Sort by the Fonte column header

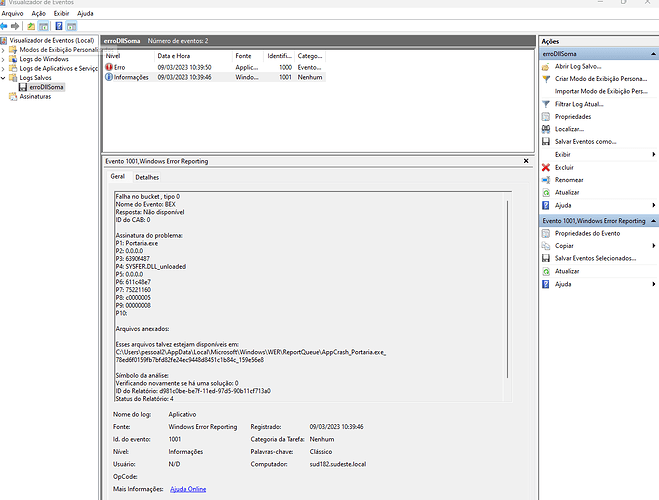click(x=248, y=56)
